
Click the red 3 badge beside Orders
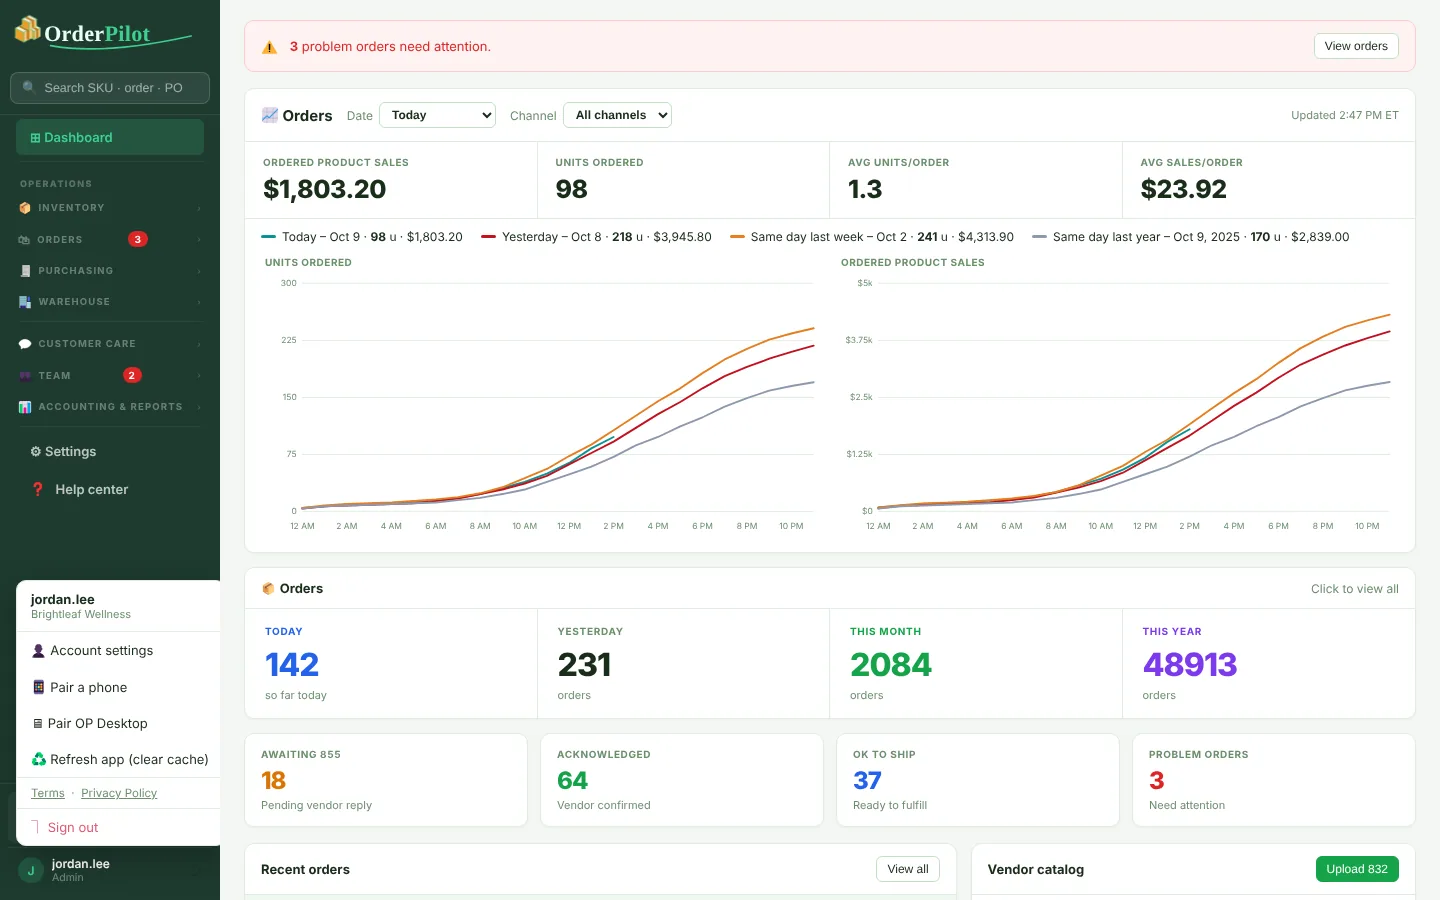tap(138, 239)
